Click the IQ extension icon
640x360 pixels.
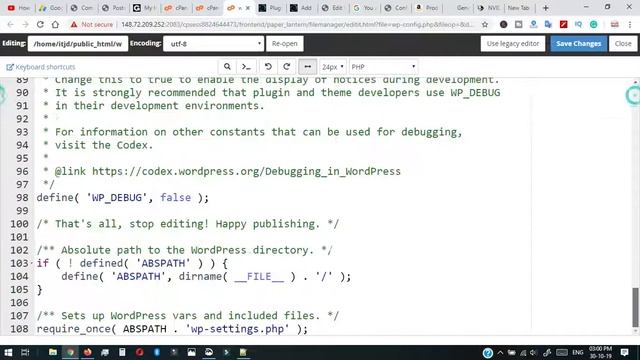point(578,24)
